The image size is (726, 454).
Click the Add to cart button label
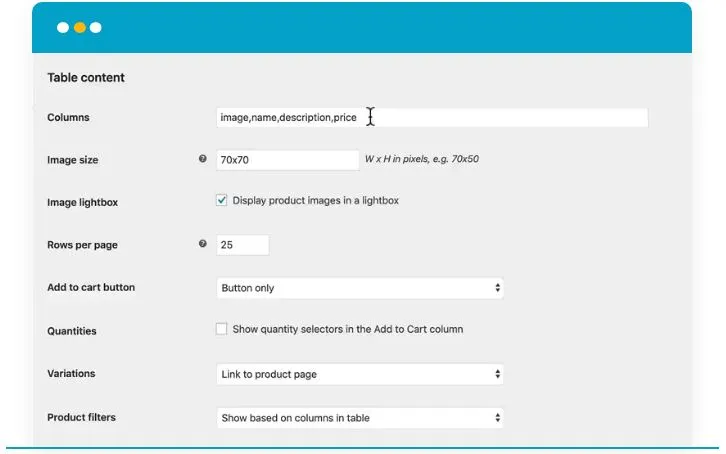pos(91,288)
